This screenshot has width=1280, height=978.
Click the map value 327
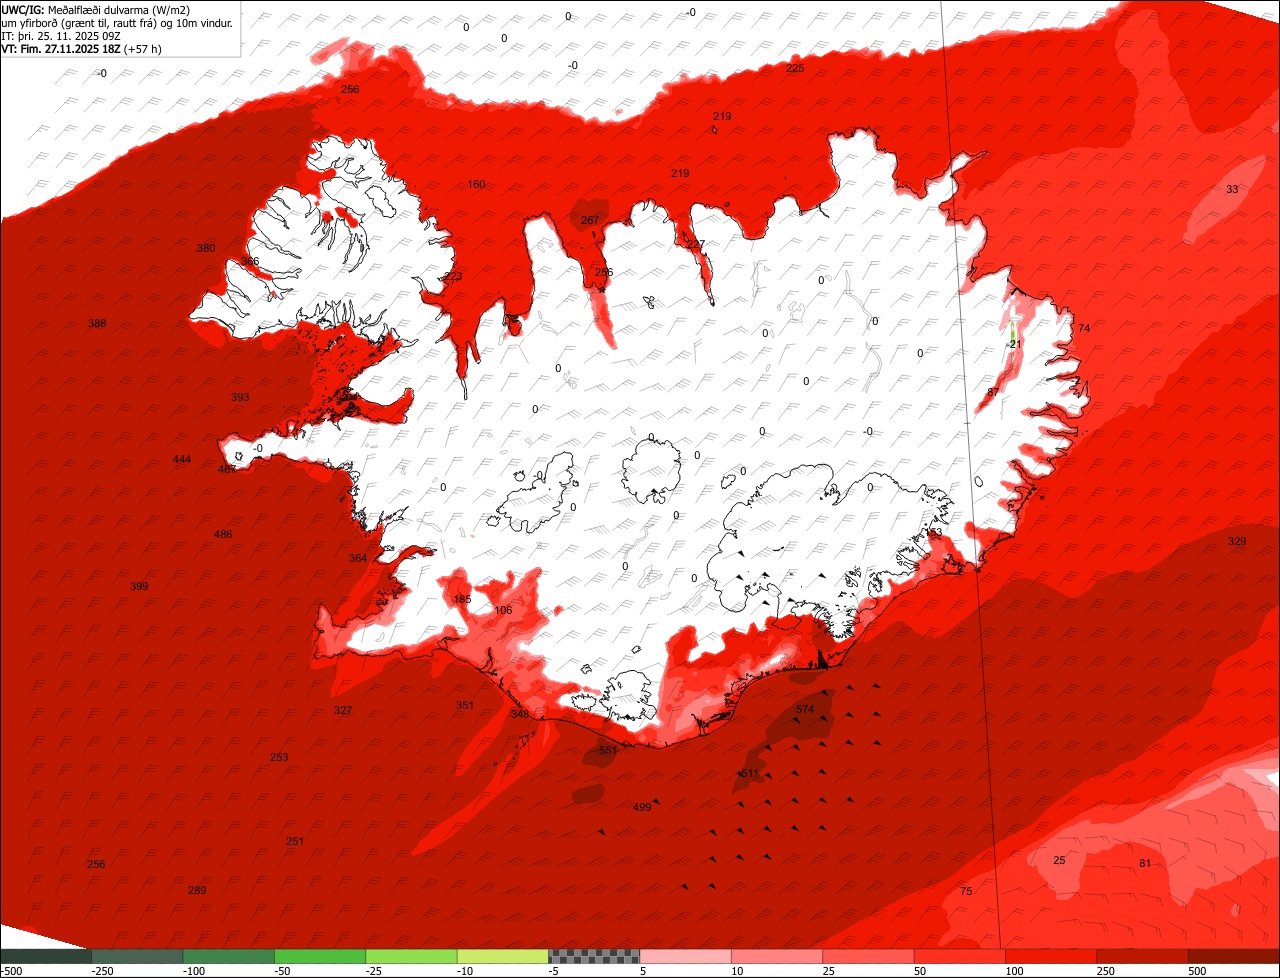coord(343,711)
